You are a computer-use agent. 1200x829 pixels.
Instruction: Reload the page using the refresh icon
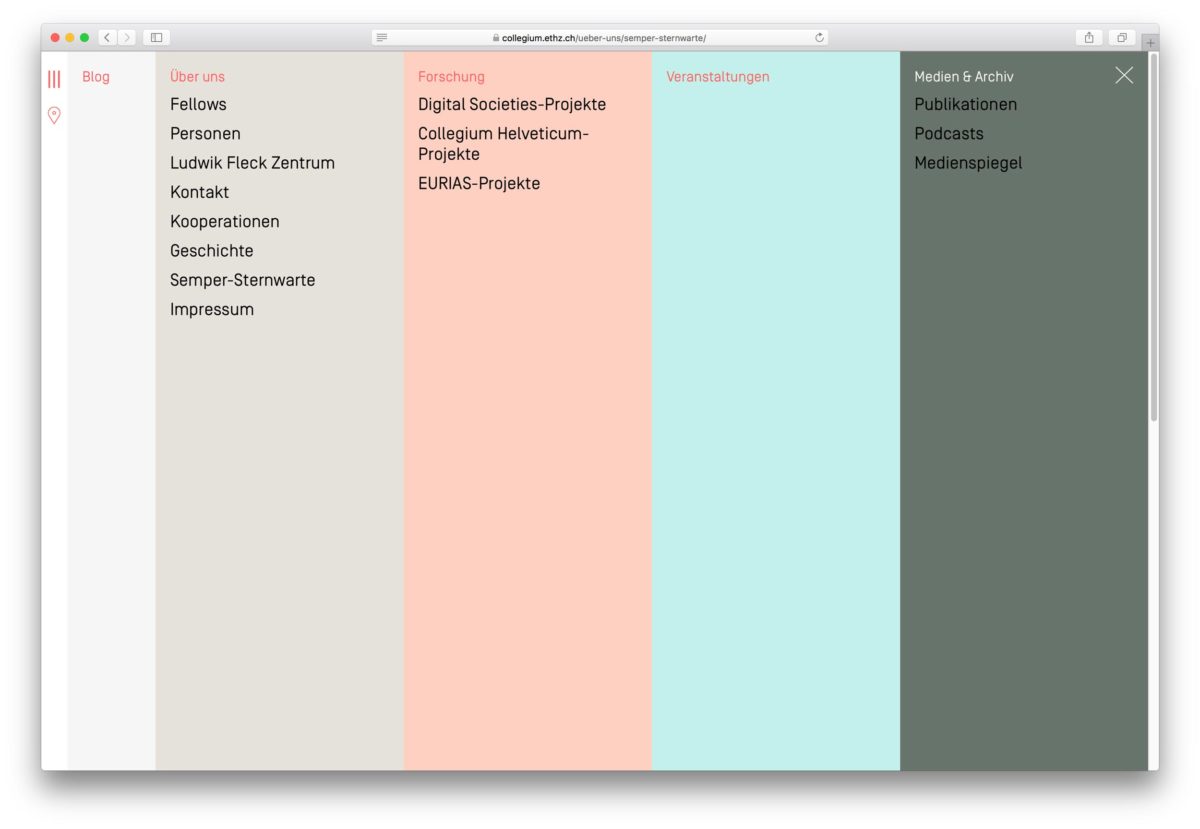tap(819, 38)
